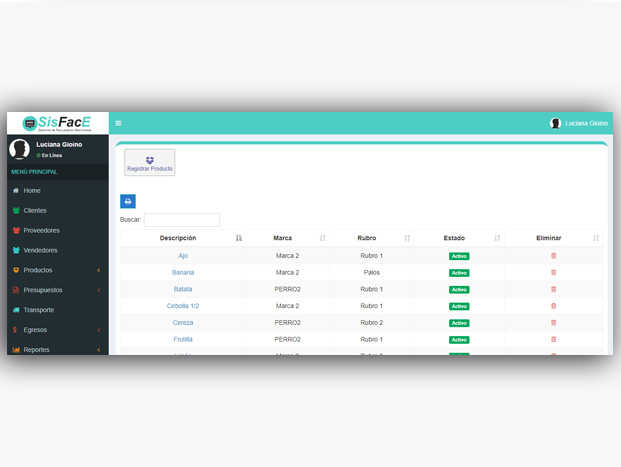
Task: Expand Productos chevron arrow
Action: pyautogui.click(x=99, y=270)
